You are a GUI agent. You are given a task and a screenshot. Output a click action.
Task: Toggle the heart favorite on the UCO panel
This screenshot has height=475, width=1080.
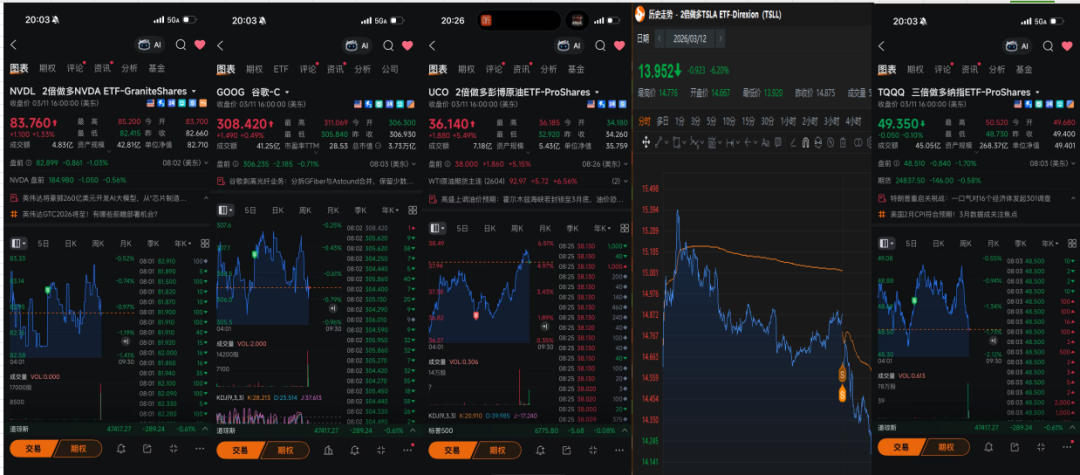[619, 45]
